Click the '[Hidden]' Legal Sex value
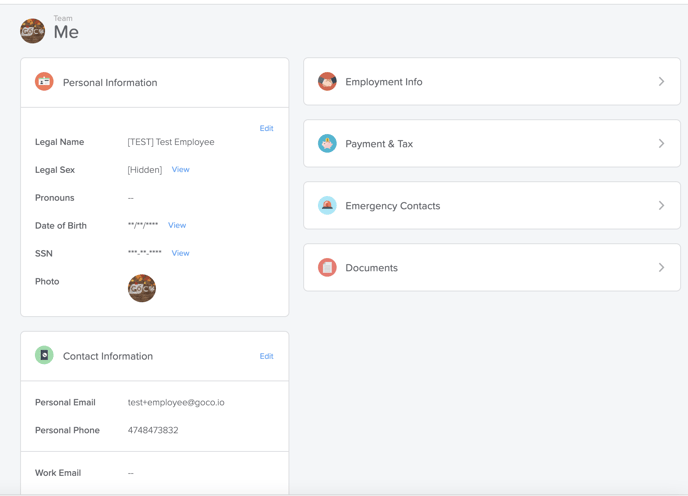The width and height of the screenshot is (688, 496). pyautogui.click(x=145, y=170)
